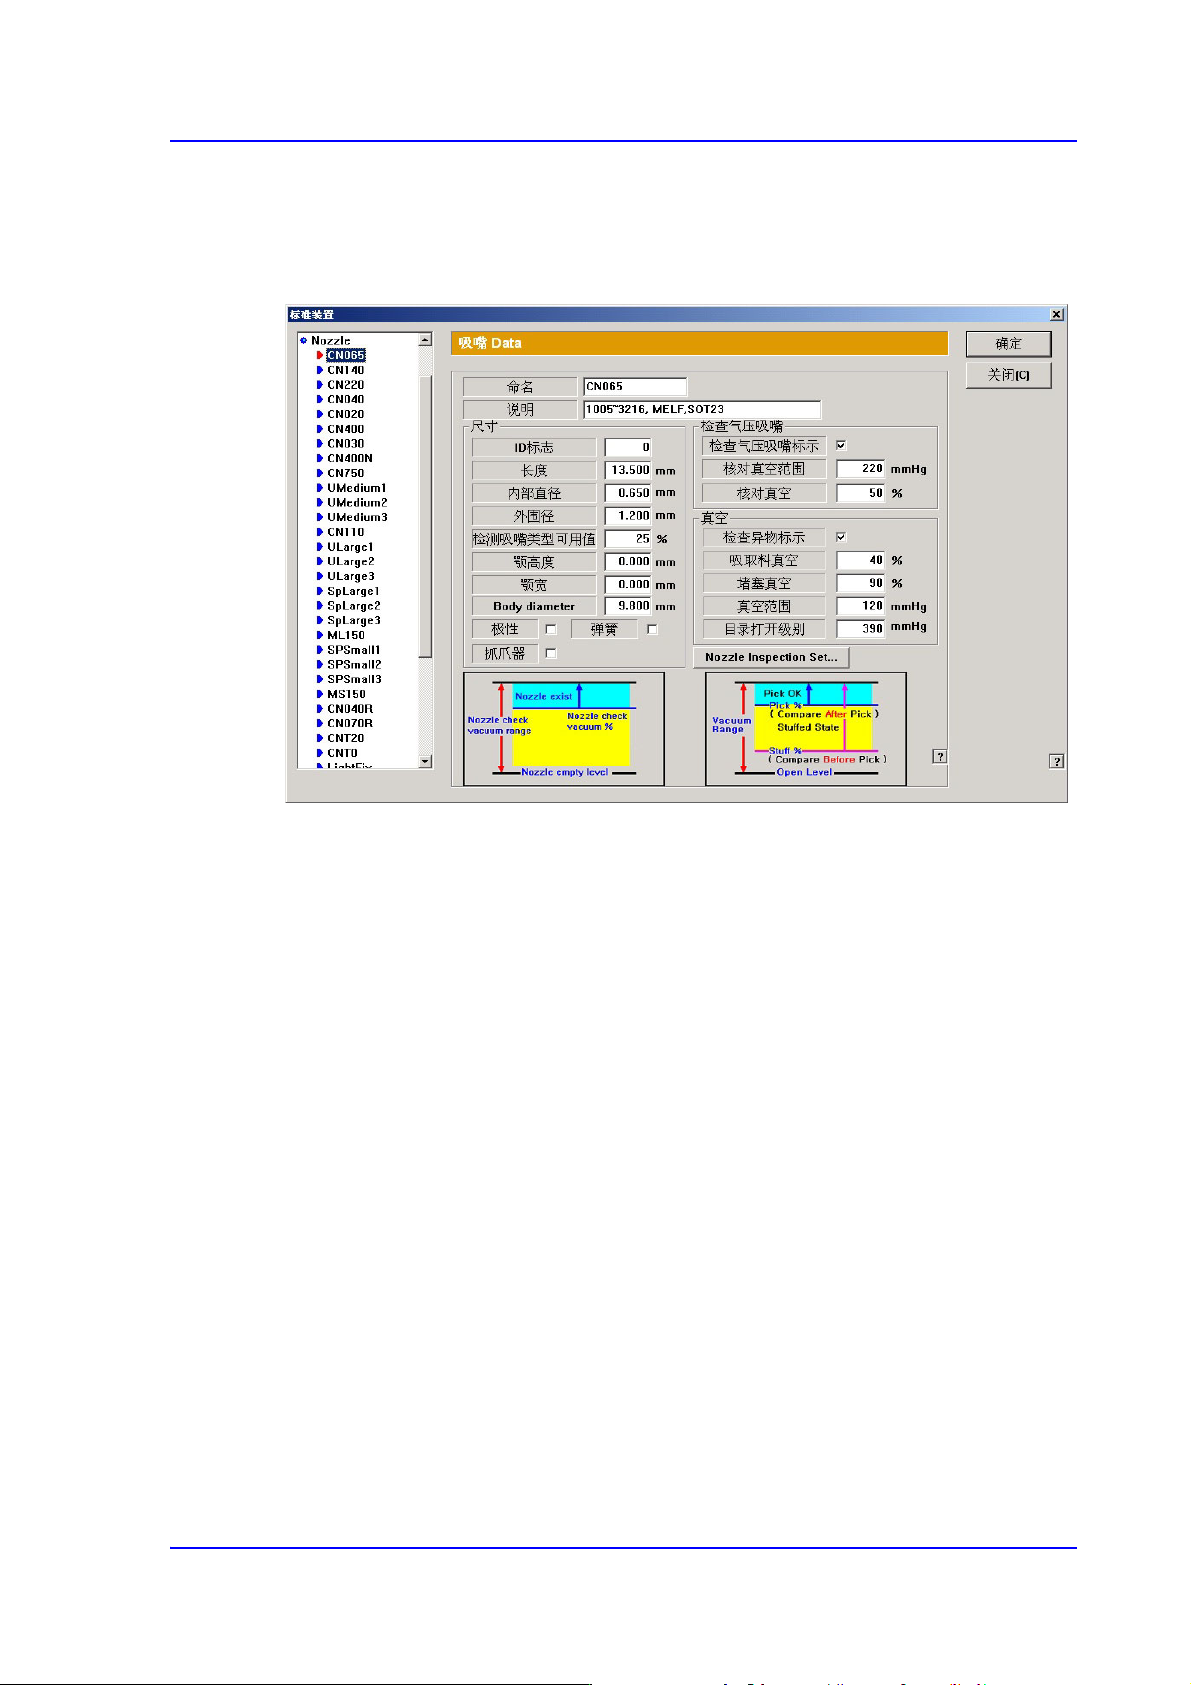Image resolution: width=1191 pixels, height=1685 pixels.
Task: Pick the CN020 nozzle item
Action: [x=346, y=414]
